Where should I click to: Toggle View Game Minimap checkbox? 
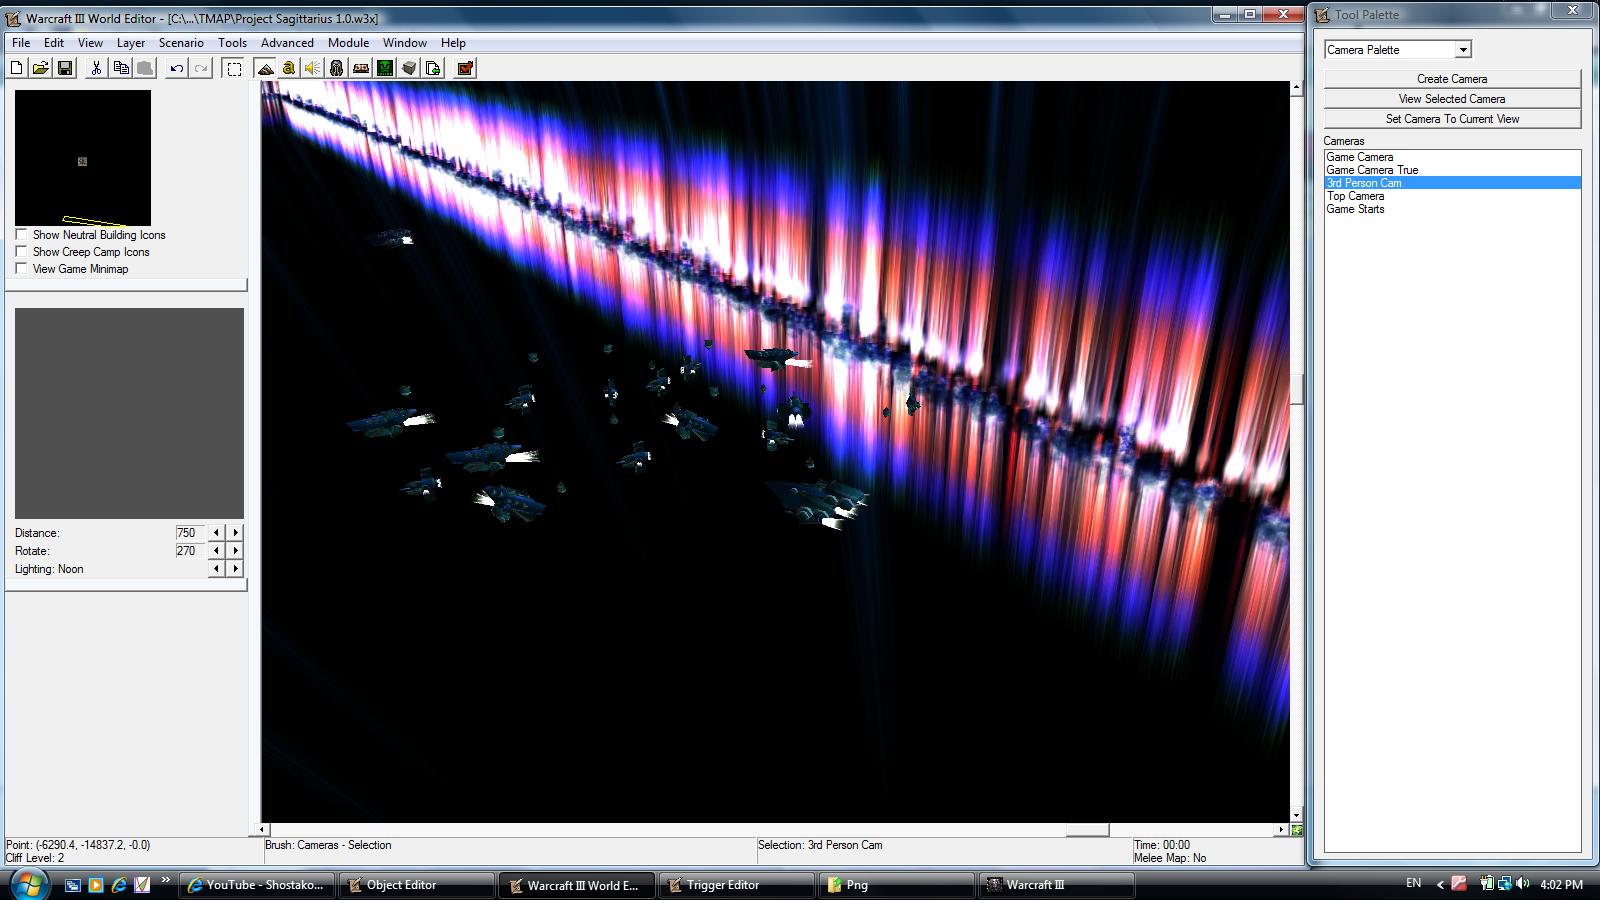pos(21,269)
